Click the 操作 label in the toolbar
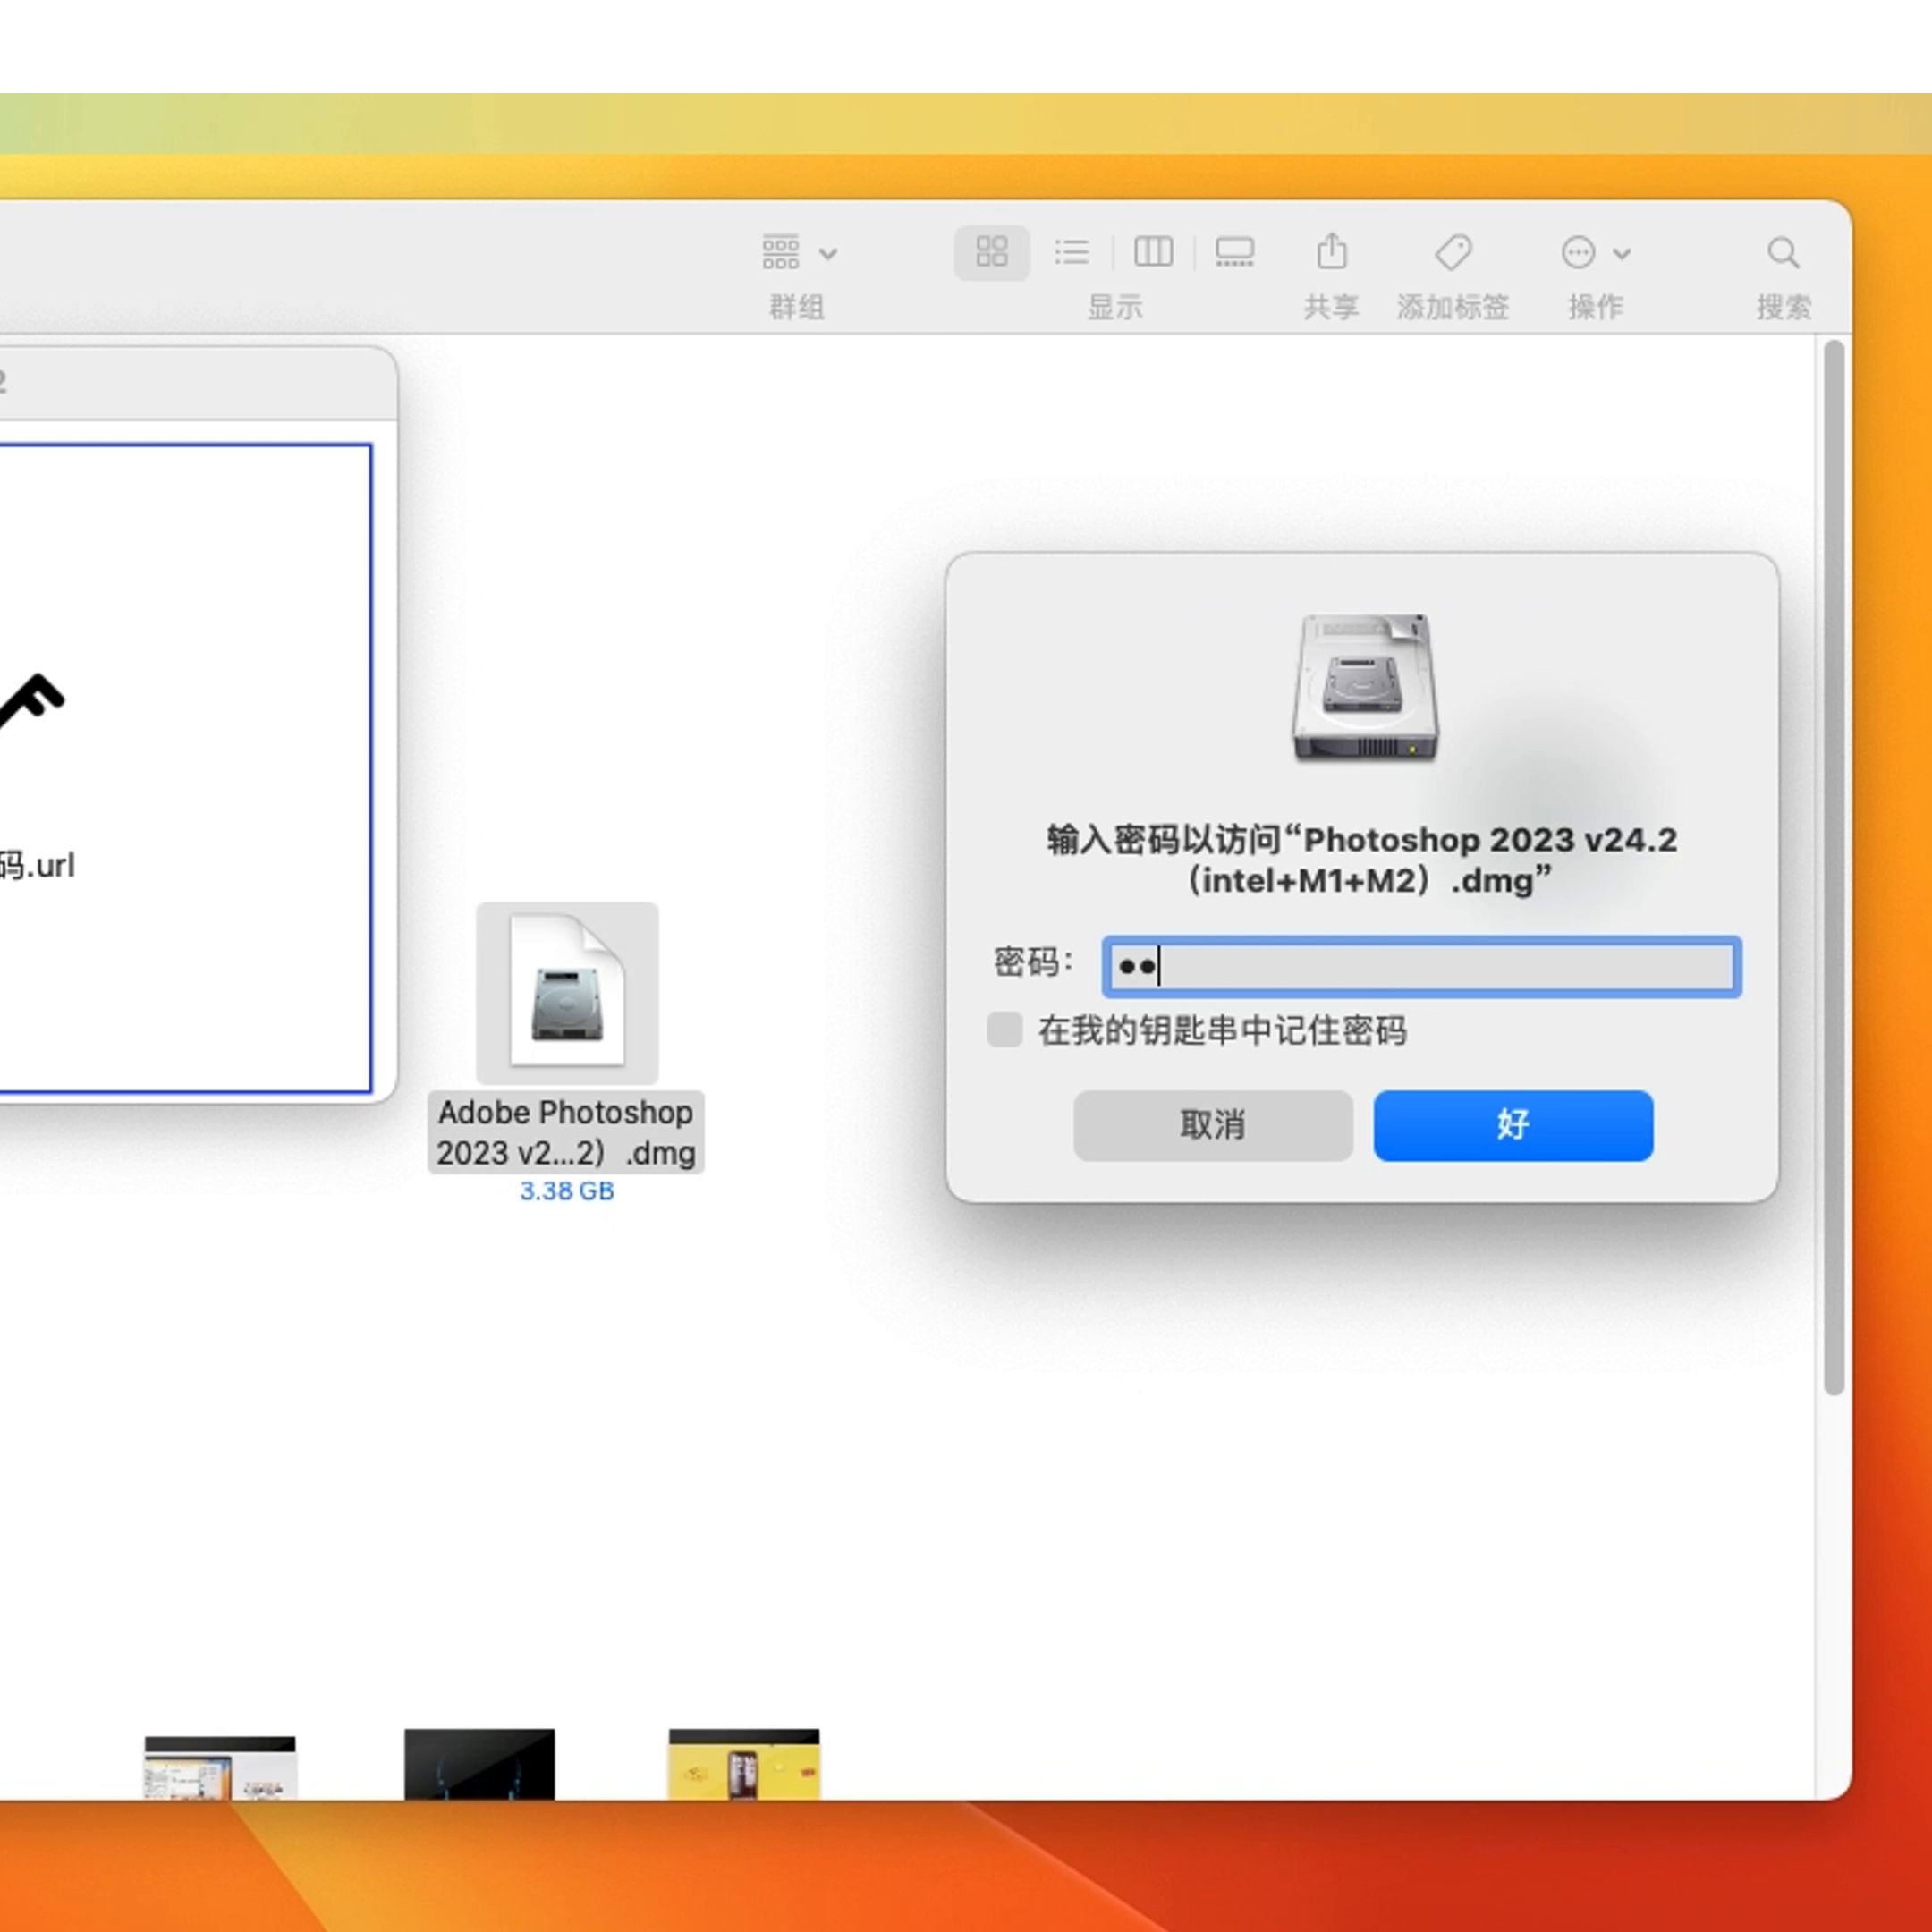 (x=1595, y=307)
